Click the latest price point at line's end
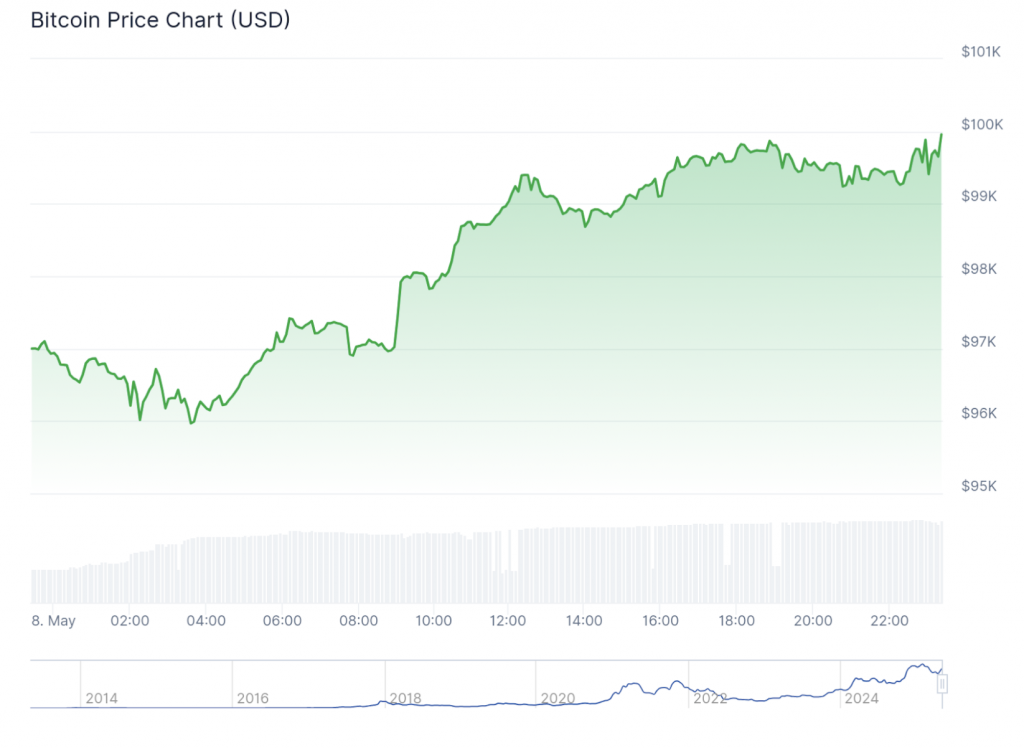The height and width of the screenshot is (748, 1024). pyautogui.click(x=941, y=135)
